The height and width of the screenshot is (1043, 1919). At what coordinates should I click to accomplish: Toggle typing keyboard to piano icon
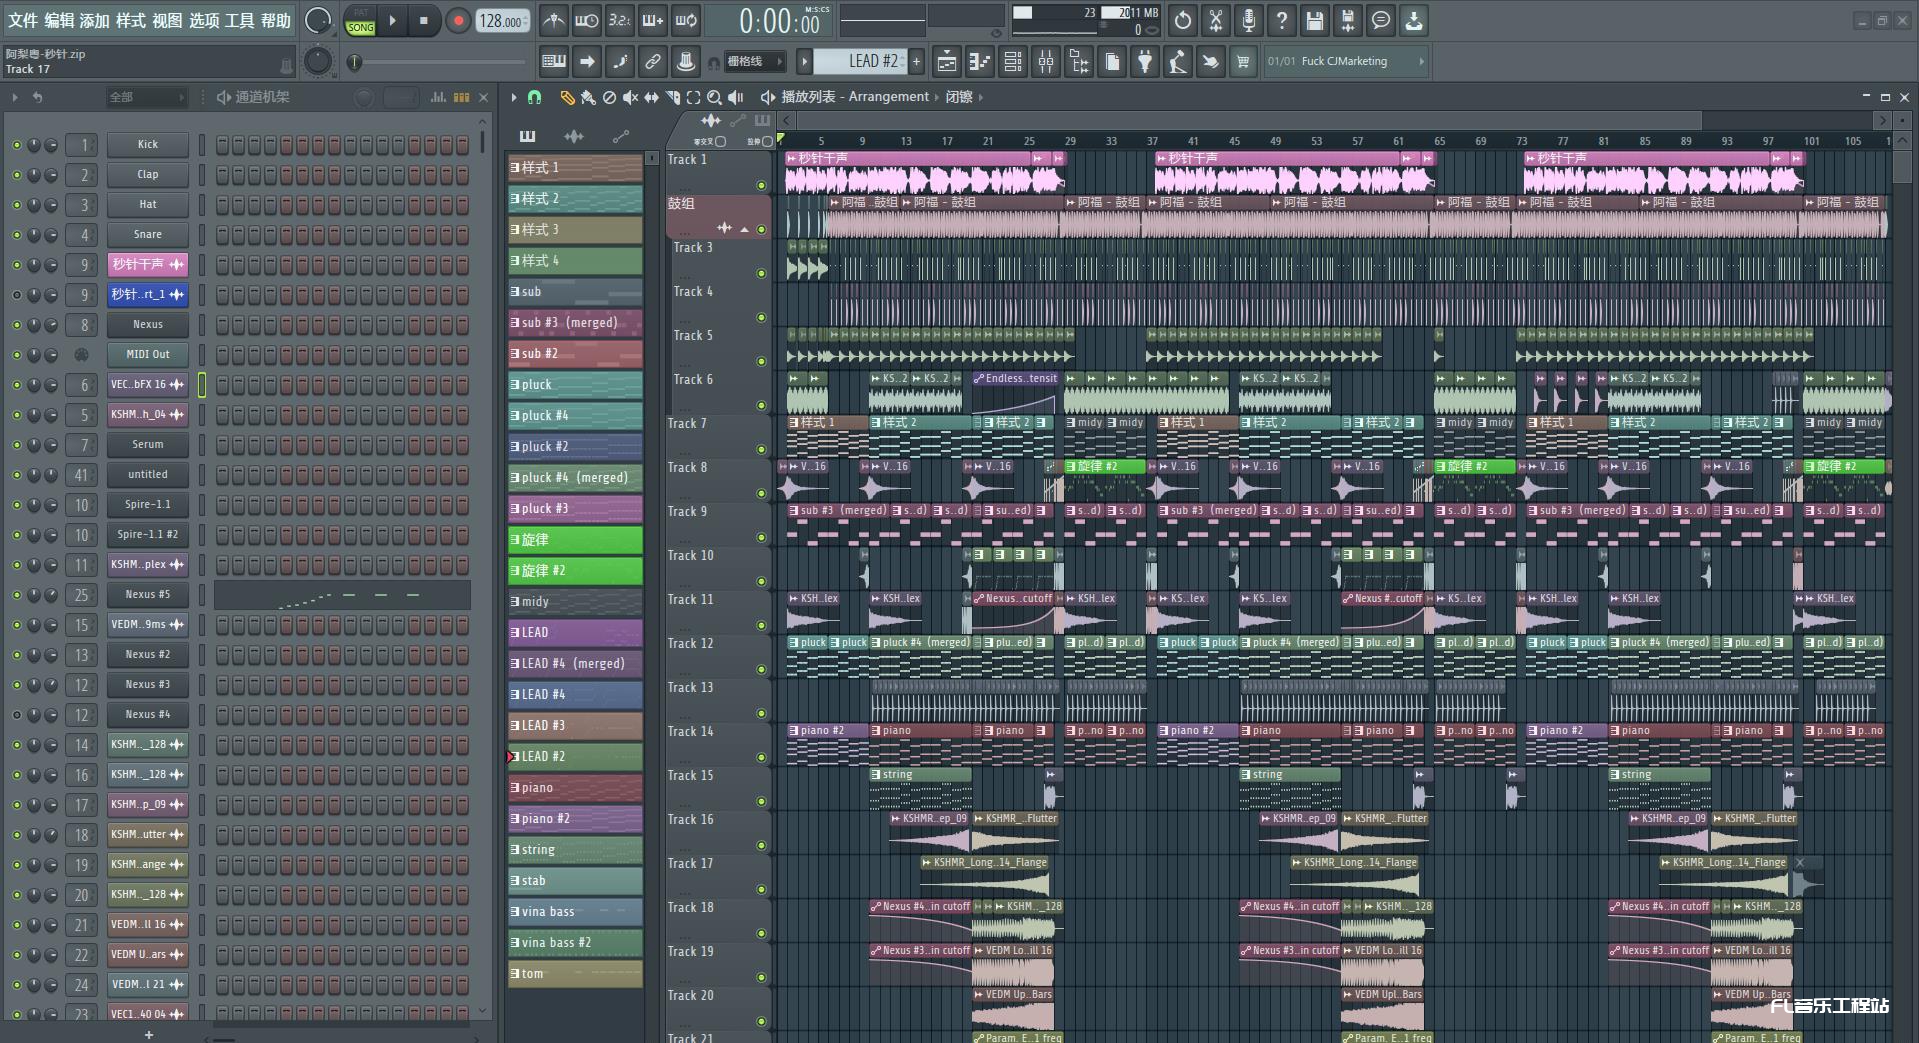(553, 62)
